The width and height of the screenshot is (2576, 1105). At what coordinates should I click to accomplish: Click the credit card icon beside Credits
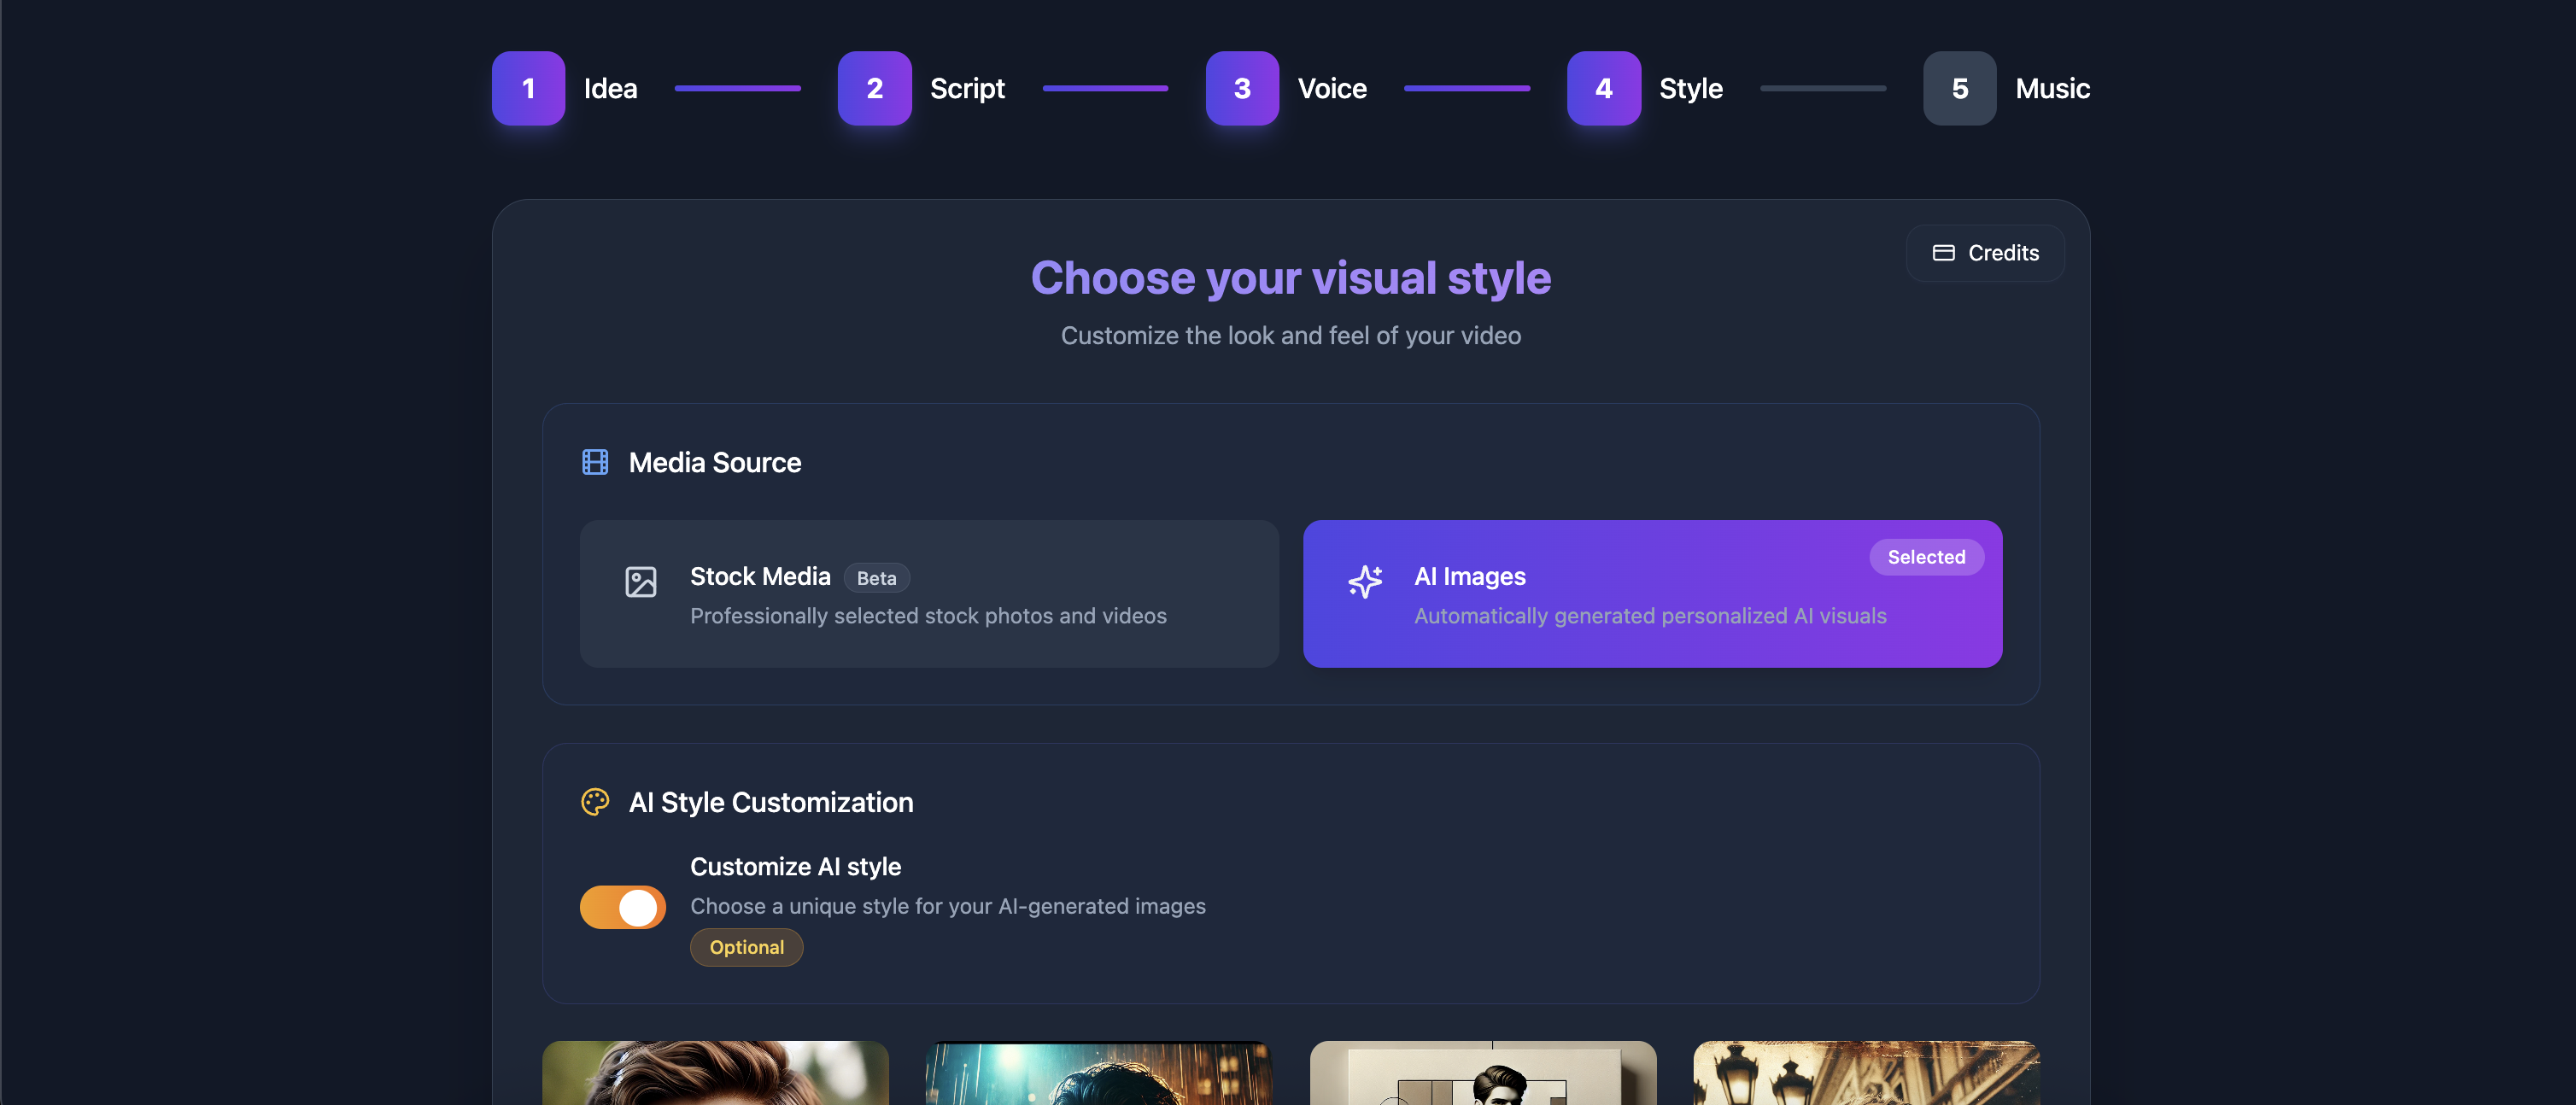pos(1943,253)
